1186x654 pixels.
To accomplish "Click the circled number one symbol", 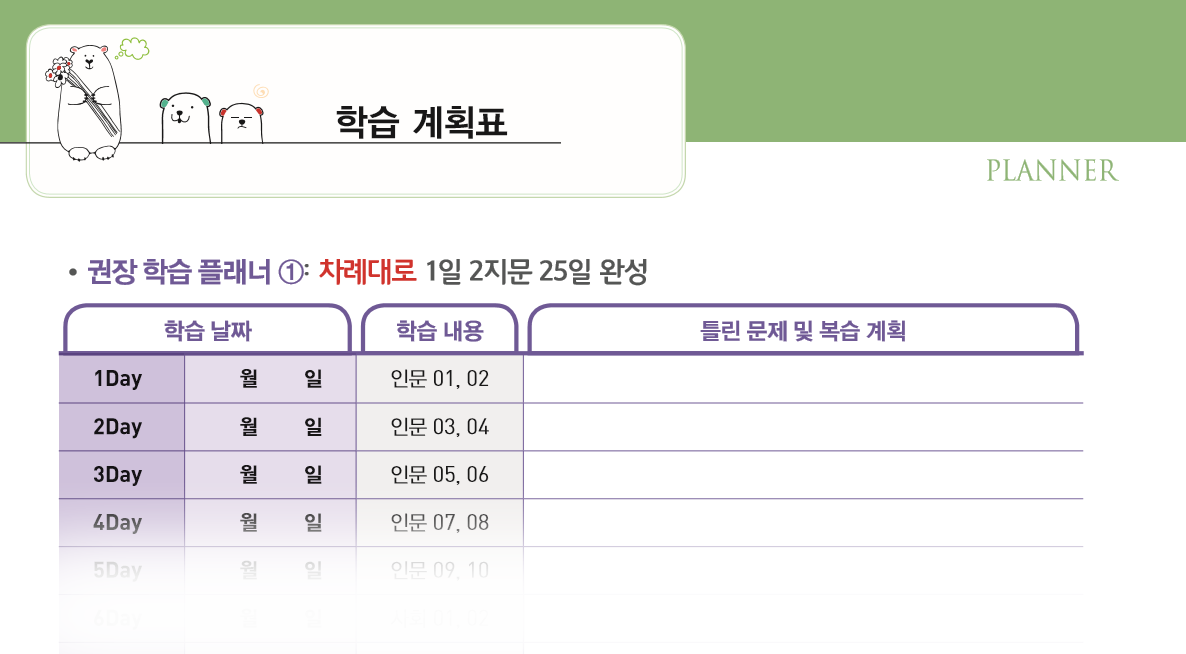I will [x=291, y=272].
